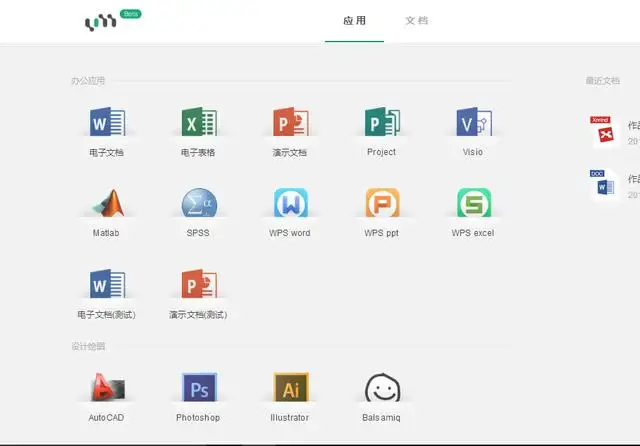Click the 办公应用 section heading

(x=88, y=81)
